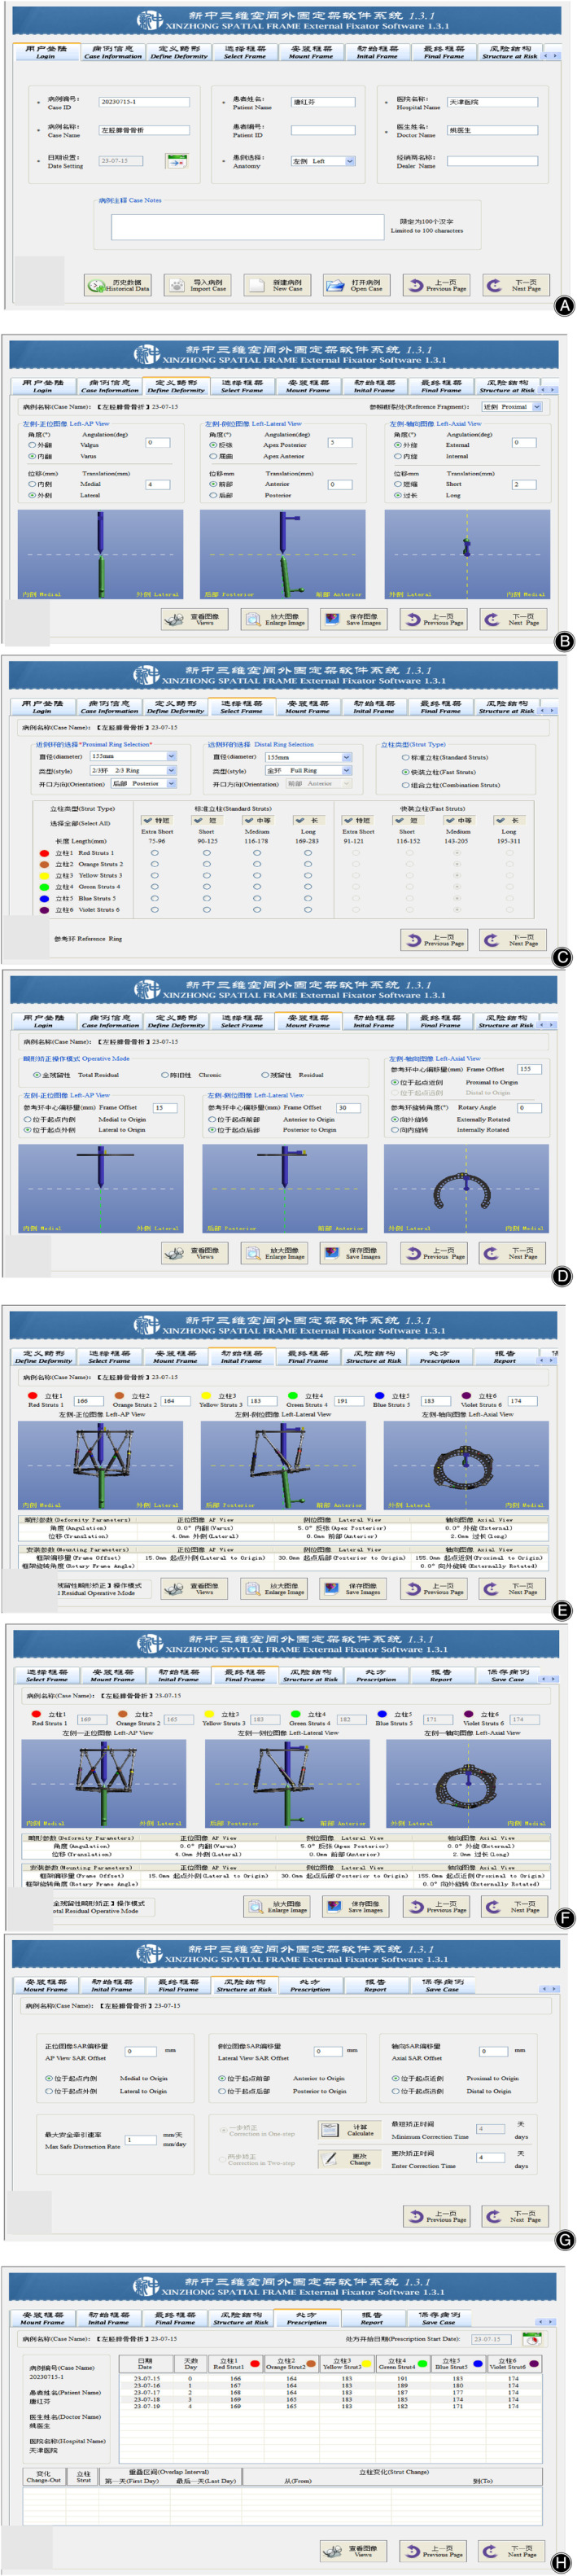577x2576 pixels.
Task: Go to Next Page in panel B
Action: (513, 620)
